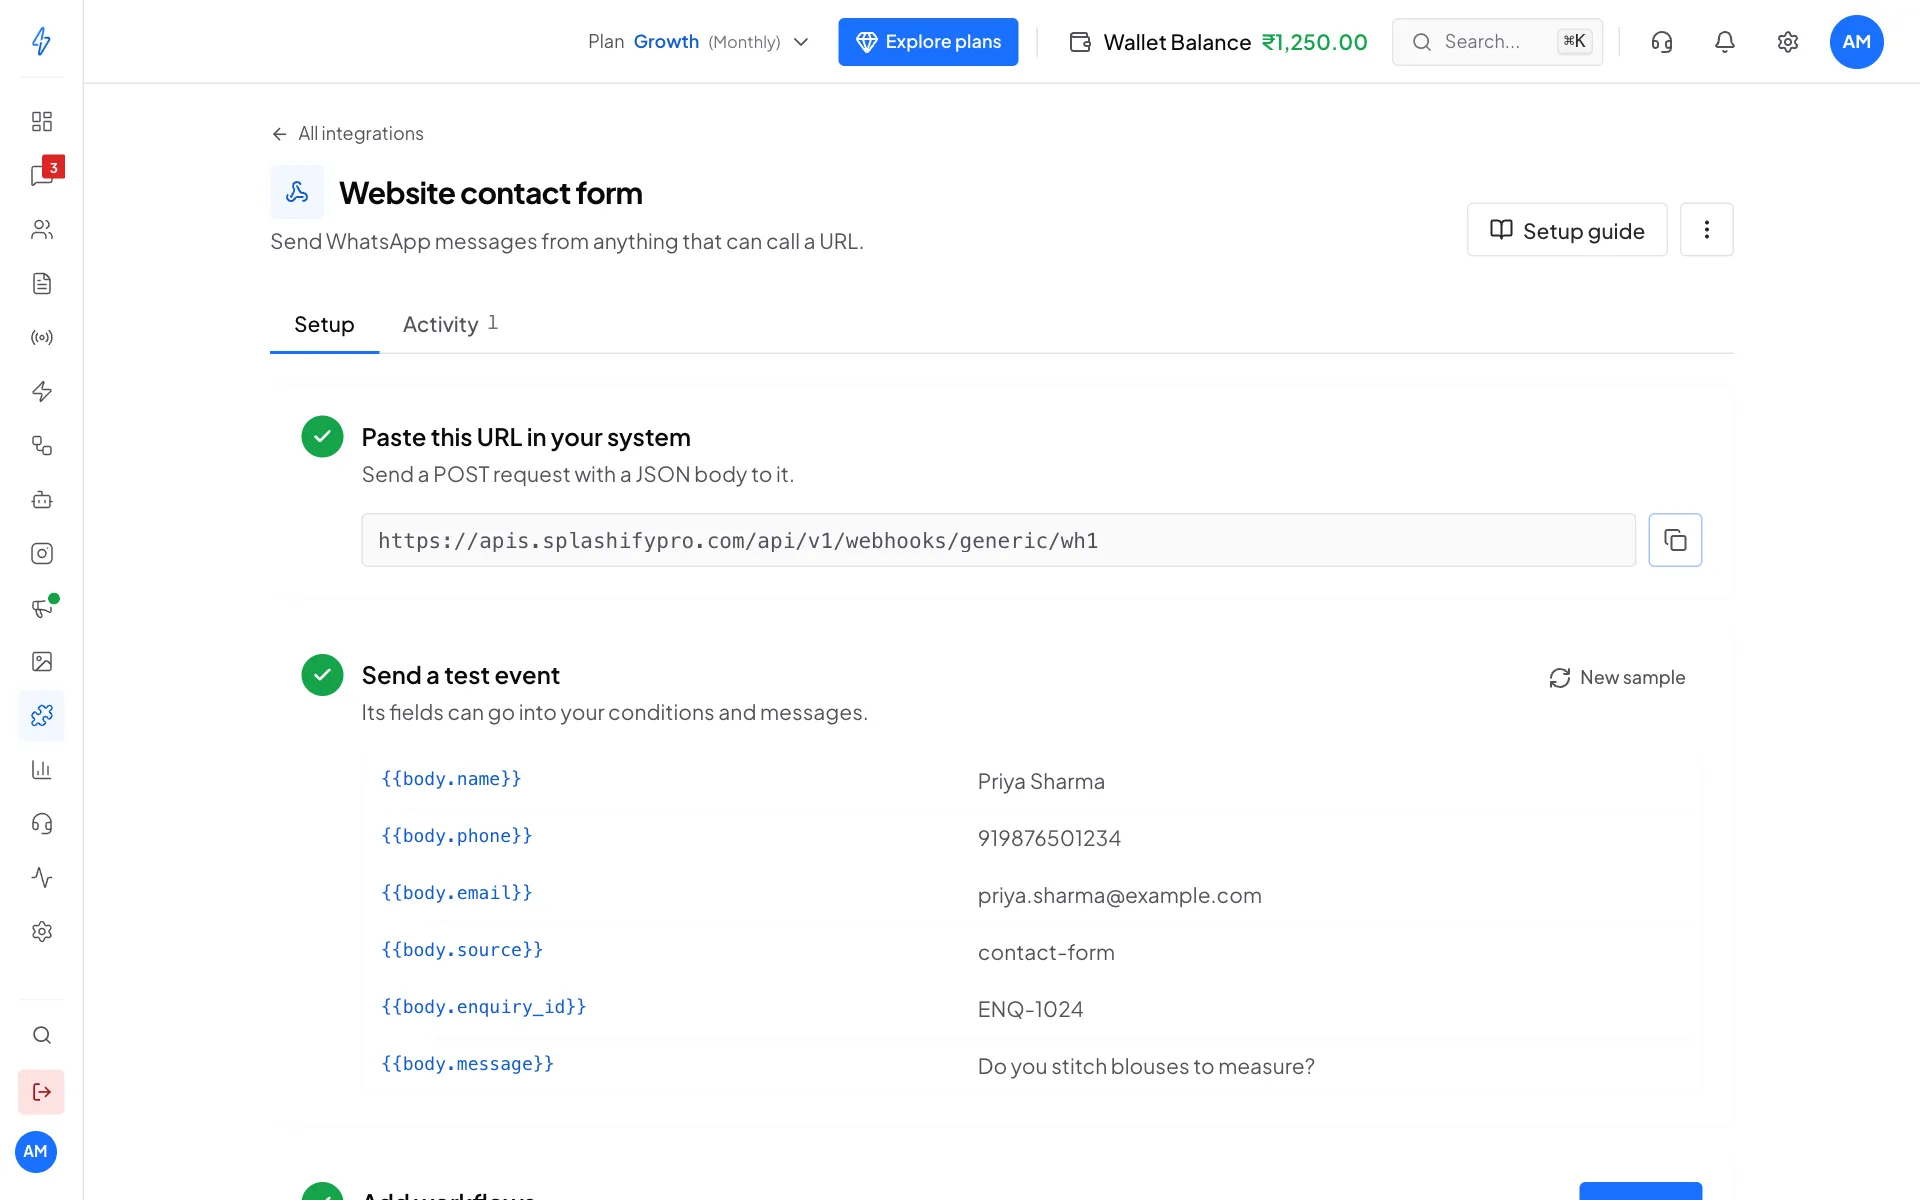Select the integrations puzzle icon in sidebar

[41, 715]
